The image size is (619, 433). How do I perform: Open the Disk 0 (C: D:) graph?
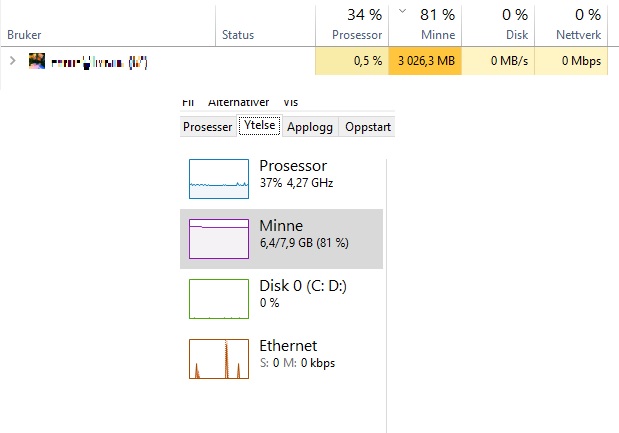click(x=219, y=299)
